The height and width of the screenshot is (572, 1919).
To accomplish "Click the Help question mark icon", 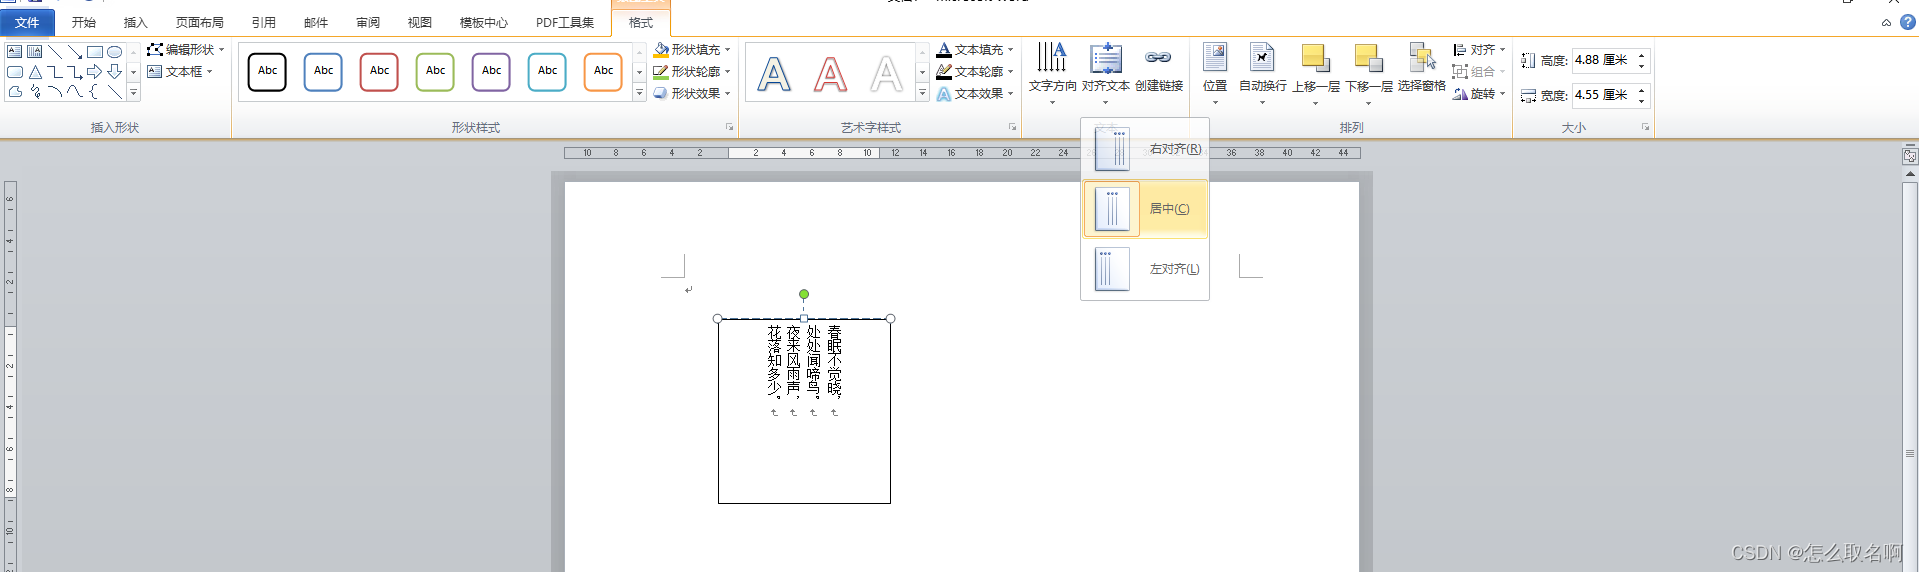I will pyautogui.click(x=1907, y=22).
